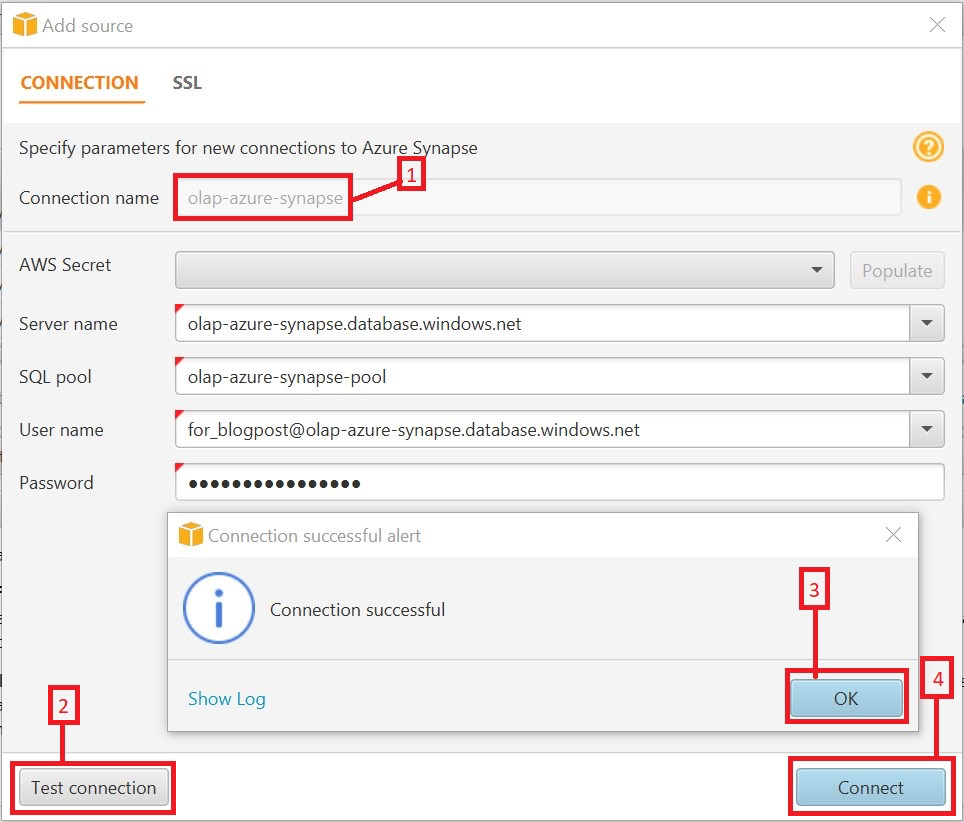Image resolution: width=964 pixels, height=822 pixels.
Task: Click OK in the success alert
Action: tap(845, 698)
